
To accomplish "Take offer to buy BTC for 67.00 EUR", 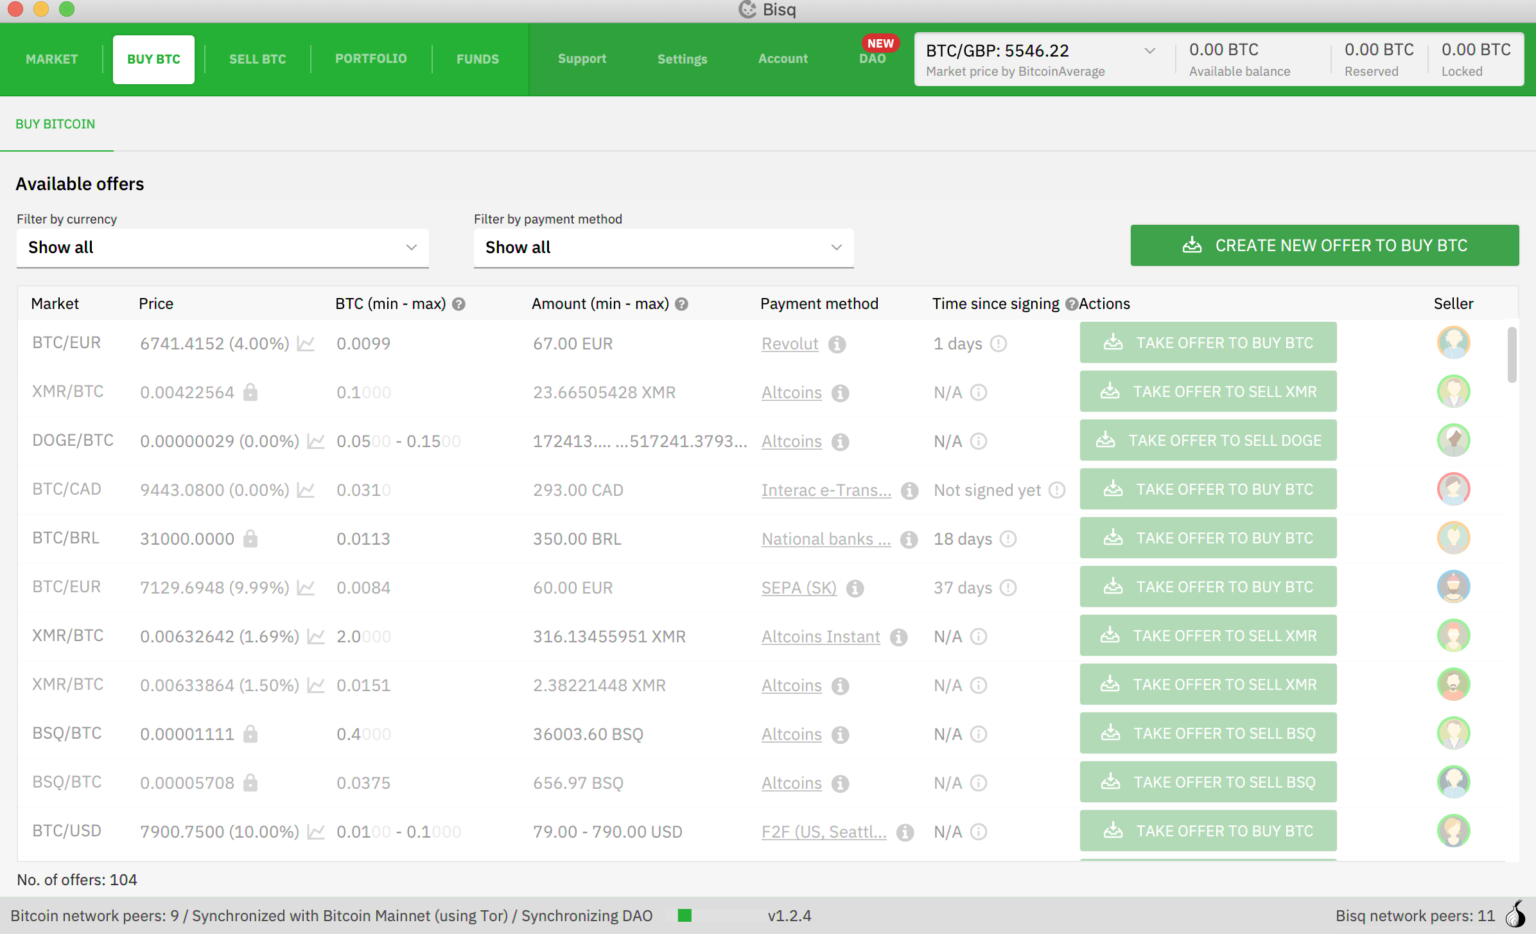I will [x=1208, y=343].
